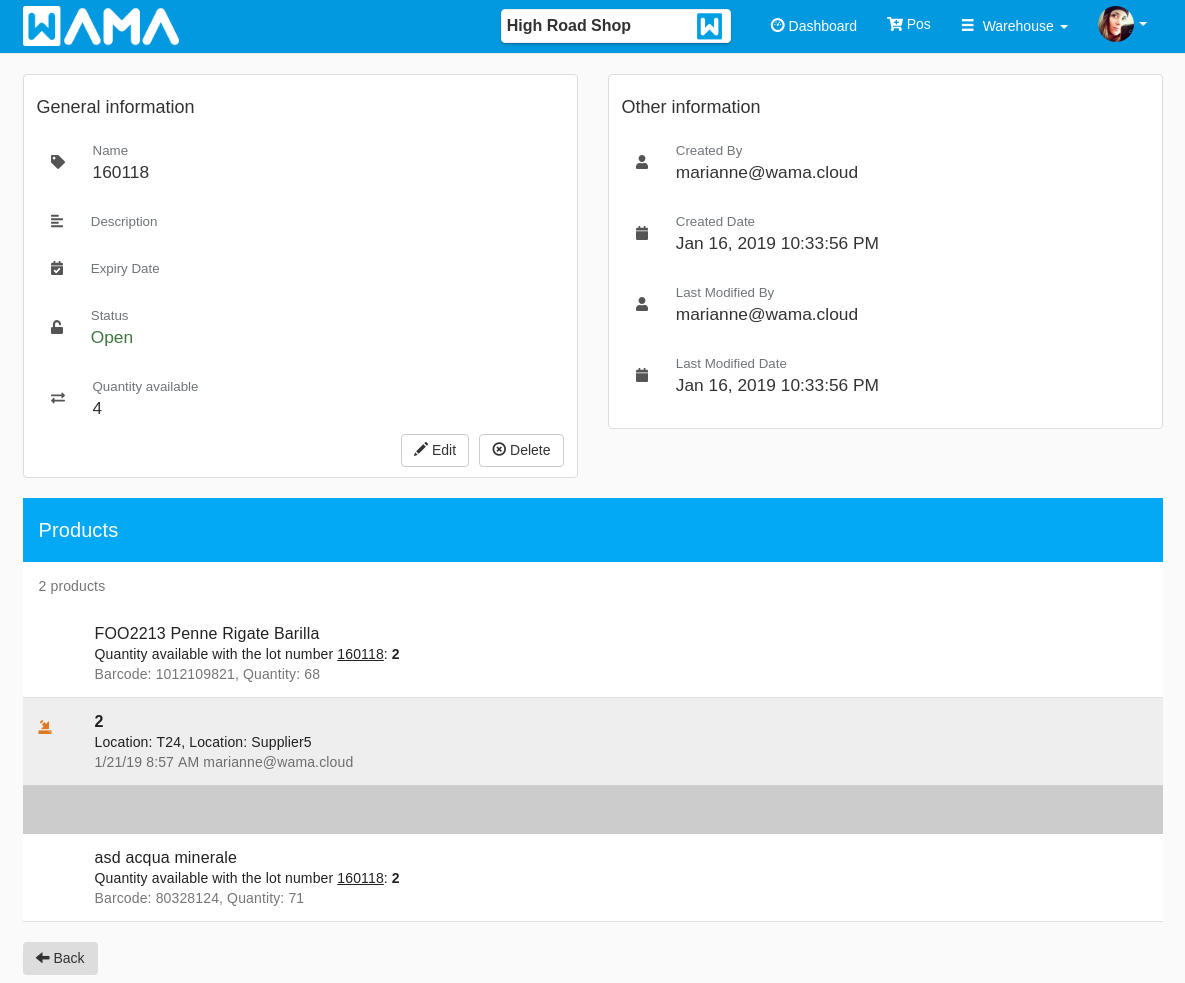Click the Last Modified Date calendar icon
Screen dimensions: 1185x983
pyautogui.click(x=642, y=375)
